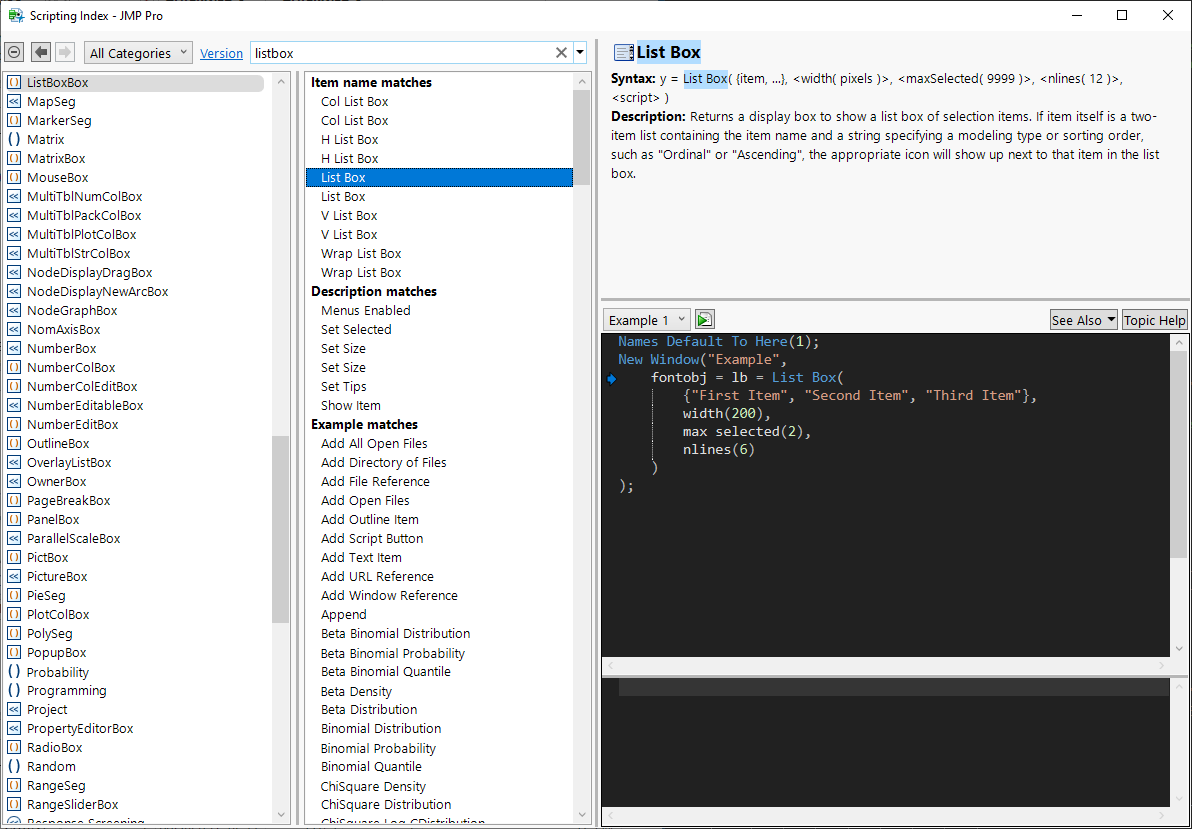Select the first Col List Box result
This screenshot has width=1192, height=829.
pyautogui.click(x=354, y=101)
